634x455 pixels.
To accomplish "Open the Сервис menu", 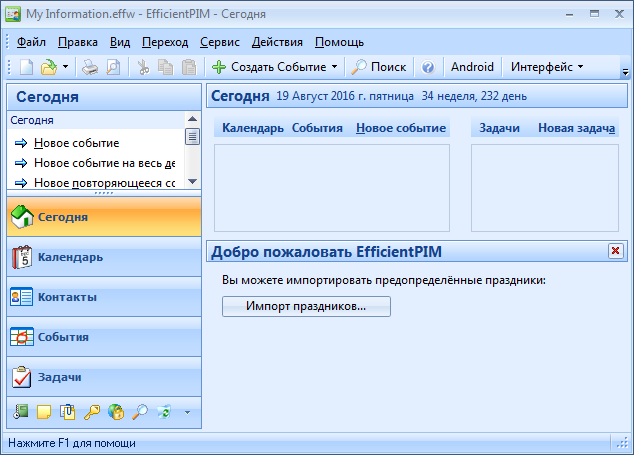I will pos(219,42).
